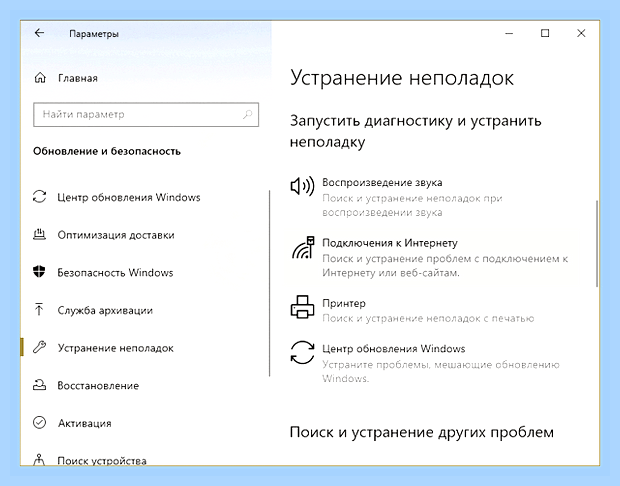Open Главная settings home
The height and width of the screenshot is (486, 620).
tap(78, 78)
